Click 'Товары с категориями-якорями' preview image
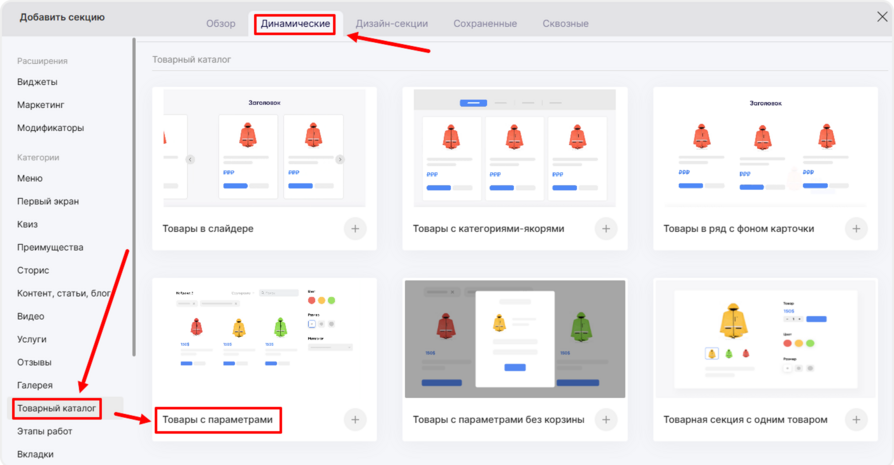This screenshot has height=465, width=894. 514,147
